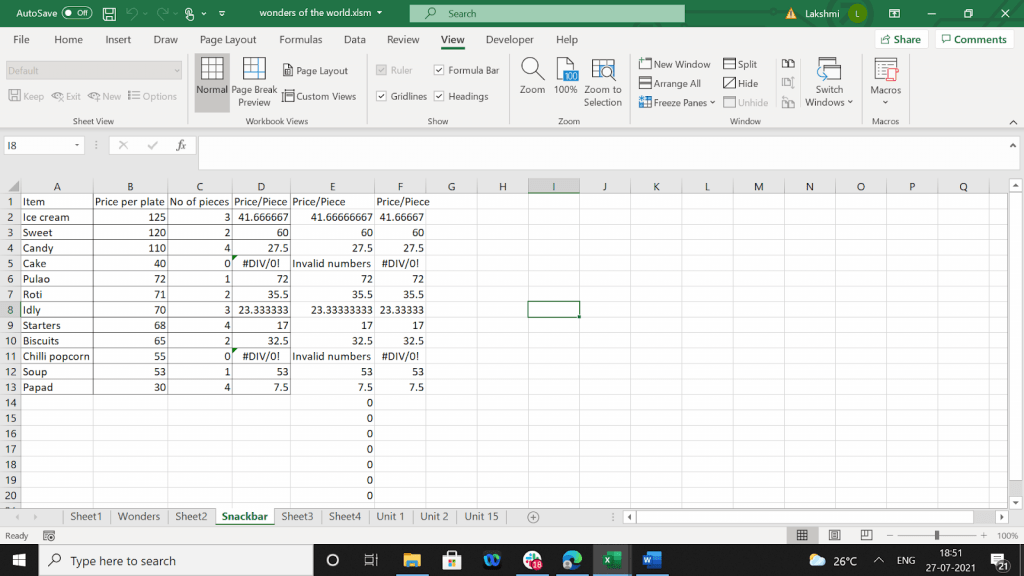Uncheck the Gridlines checkbox
The height and width of the screenshot is (576, 1024).
[382, 96]
